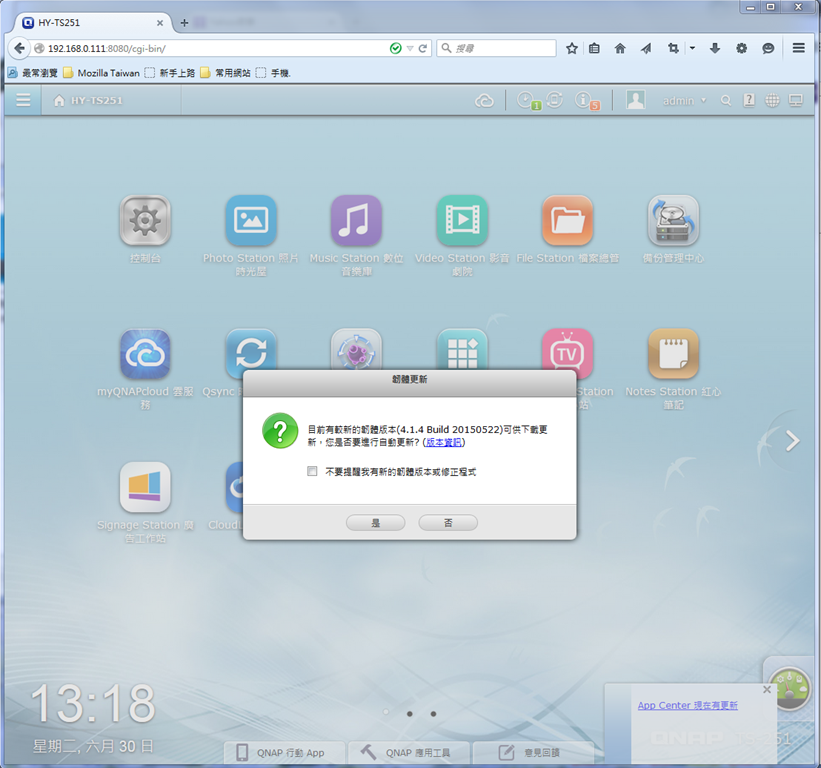Open the Music Station app
Screen dimensions: 821x768
pos(356,220)
